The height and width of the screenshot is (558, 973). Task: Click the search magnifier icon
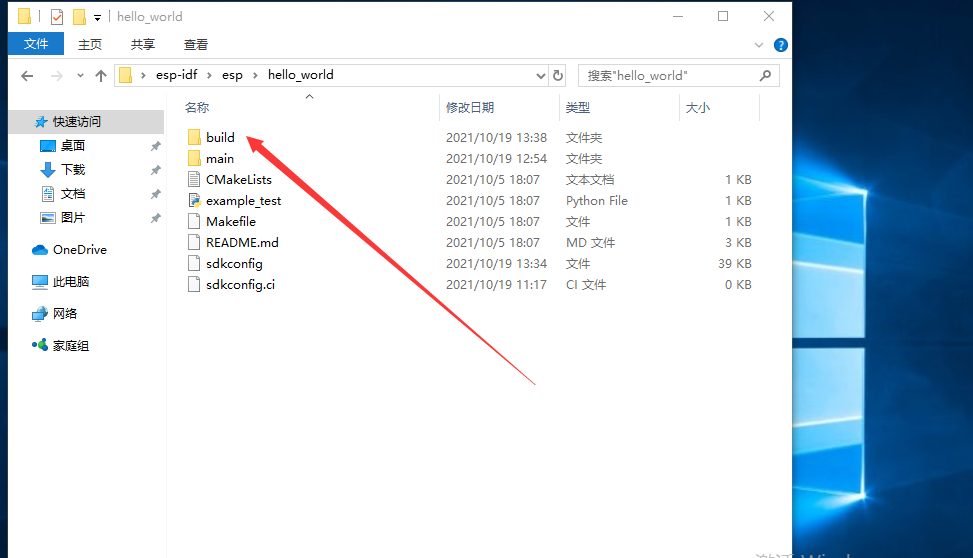(x=765, y=75)
